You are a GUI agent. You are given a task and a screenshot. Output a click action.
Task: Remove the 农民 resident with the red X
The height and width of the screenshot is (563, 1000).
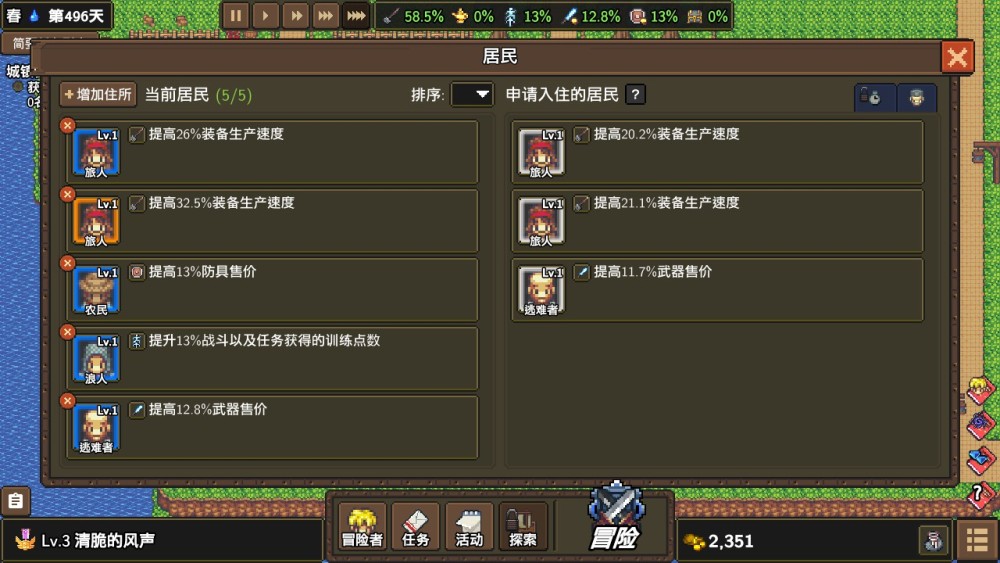pos(68,263)
